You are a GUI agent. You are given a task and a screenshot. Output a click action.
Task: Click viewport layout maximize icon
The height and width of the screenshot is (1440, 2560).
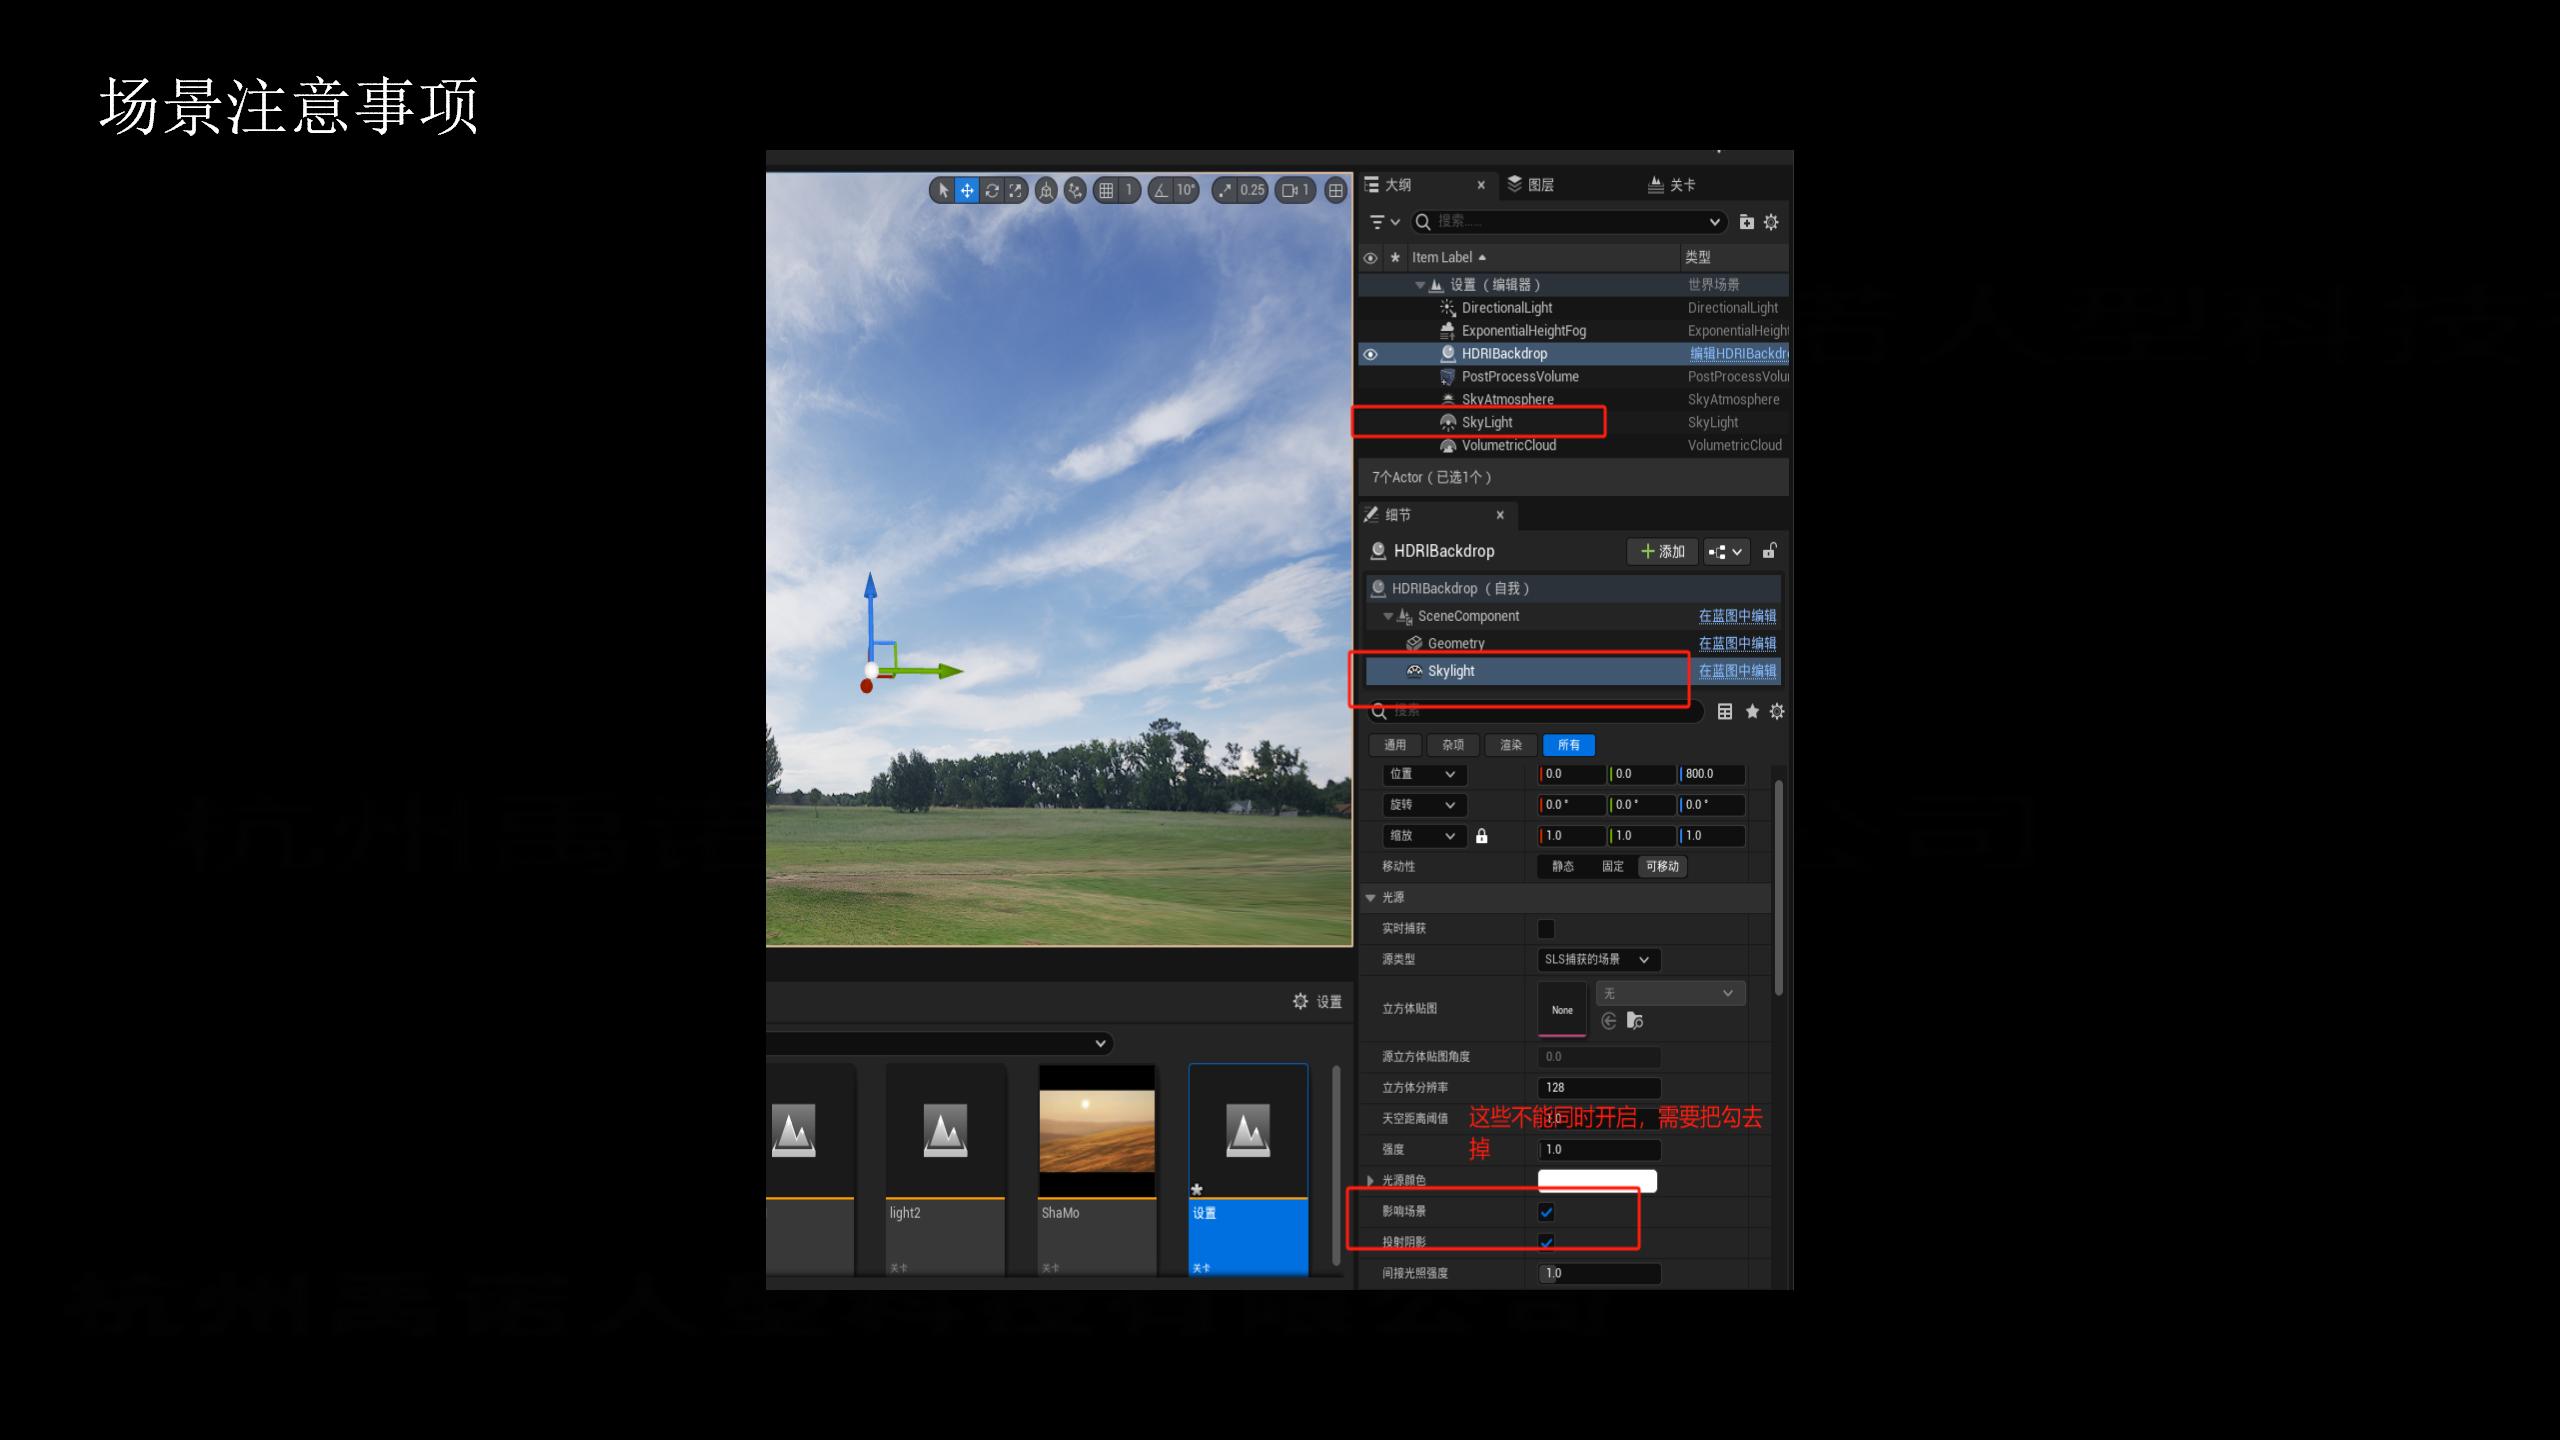click(1336, 190)
